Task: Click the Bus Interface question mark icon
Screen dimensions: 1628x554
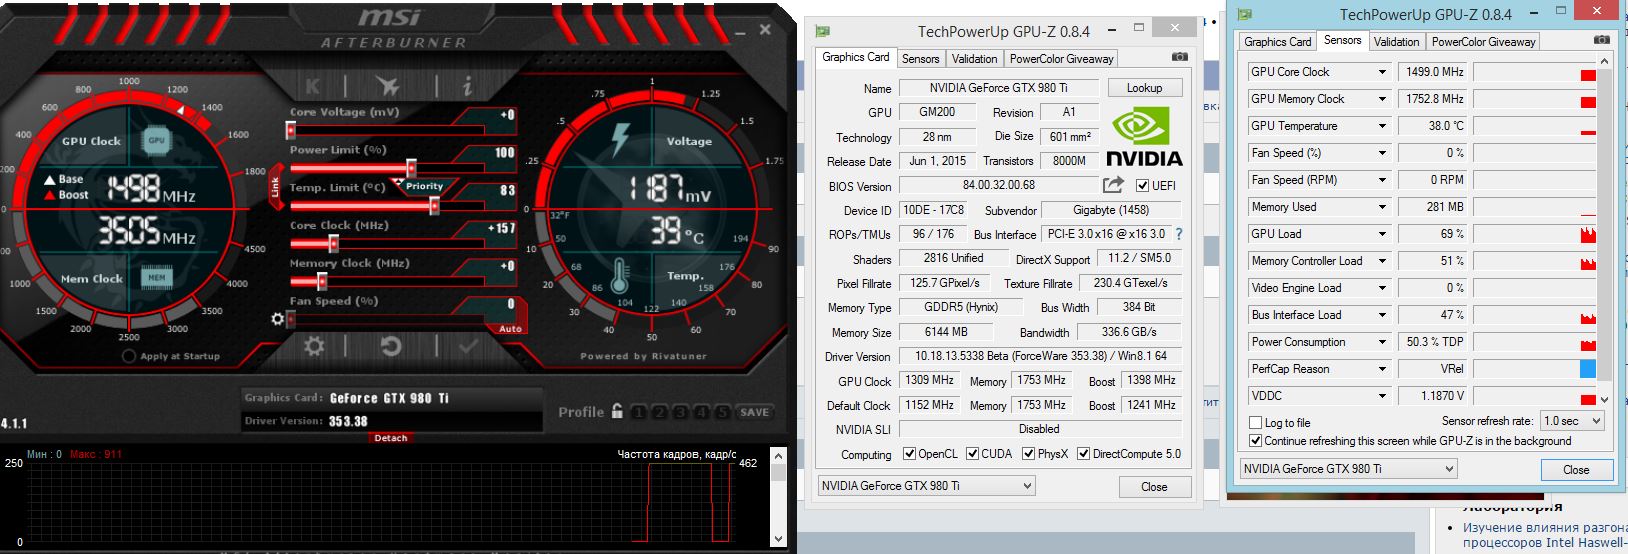Action: click(1179, 234)
